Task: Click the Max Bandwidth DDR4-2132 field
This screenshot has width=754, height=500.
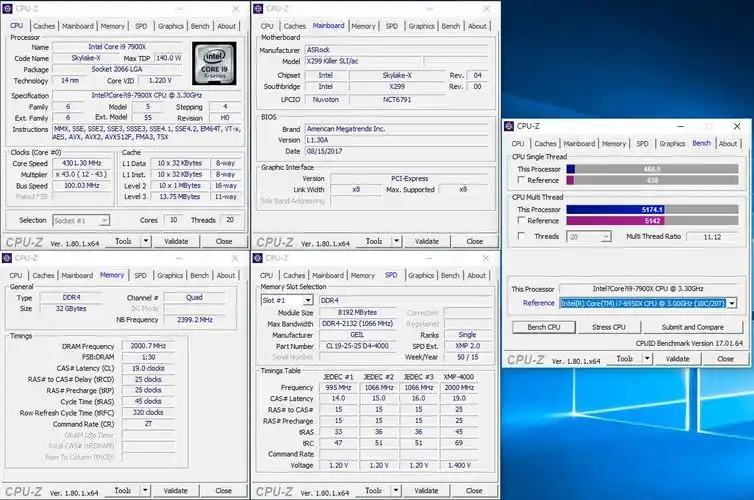Action: click(x=357, y=324)
